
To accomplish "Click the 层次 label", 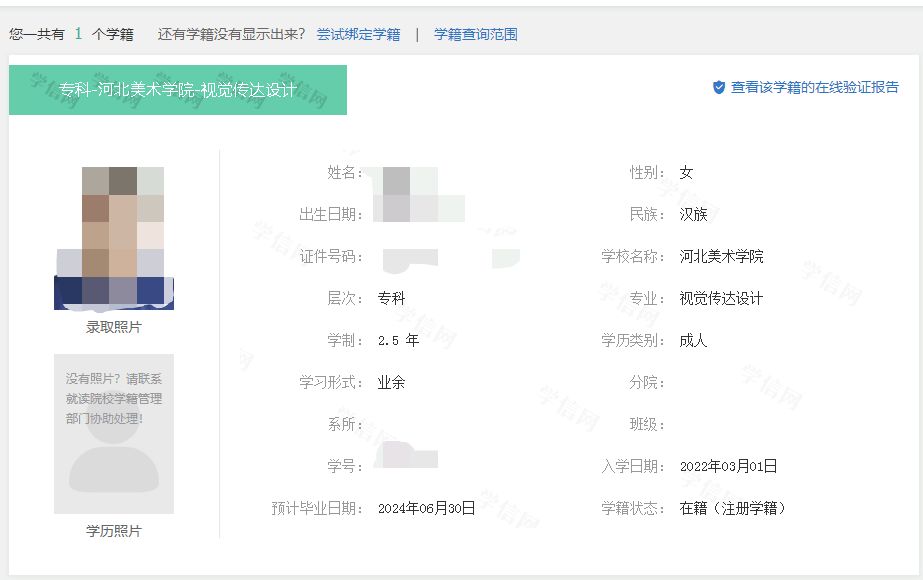I will [x=345, y=298].
